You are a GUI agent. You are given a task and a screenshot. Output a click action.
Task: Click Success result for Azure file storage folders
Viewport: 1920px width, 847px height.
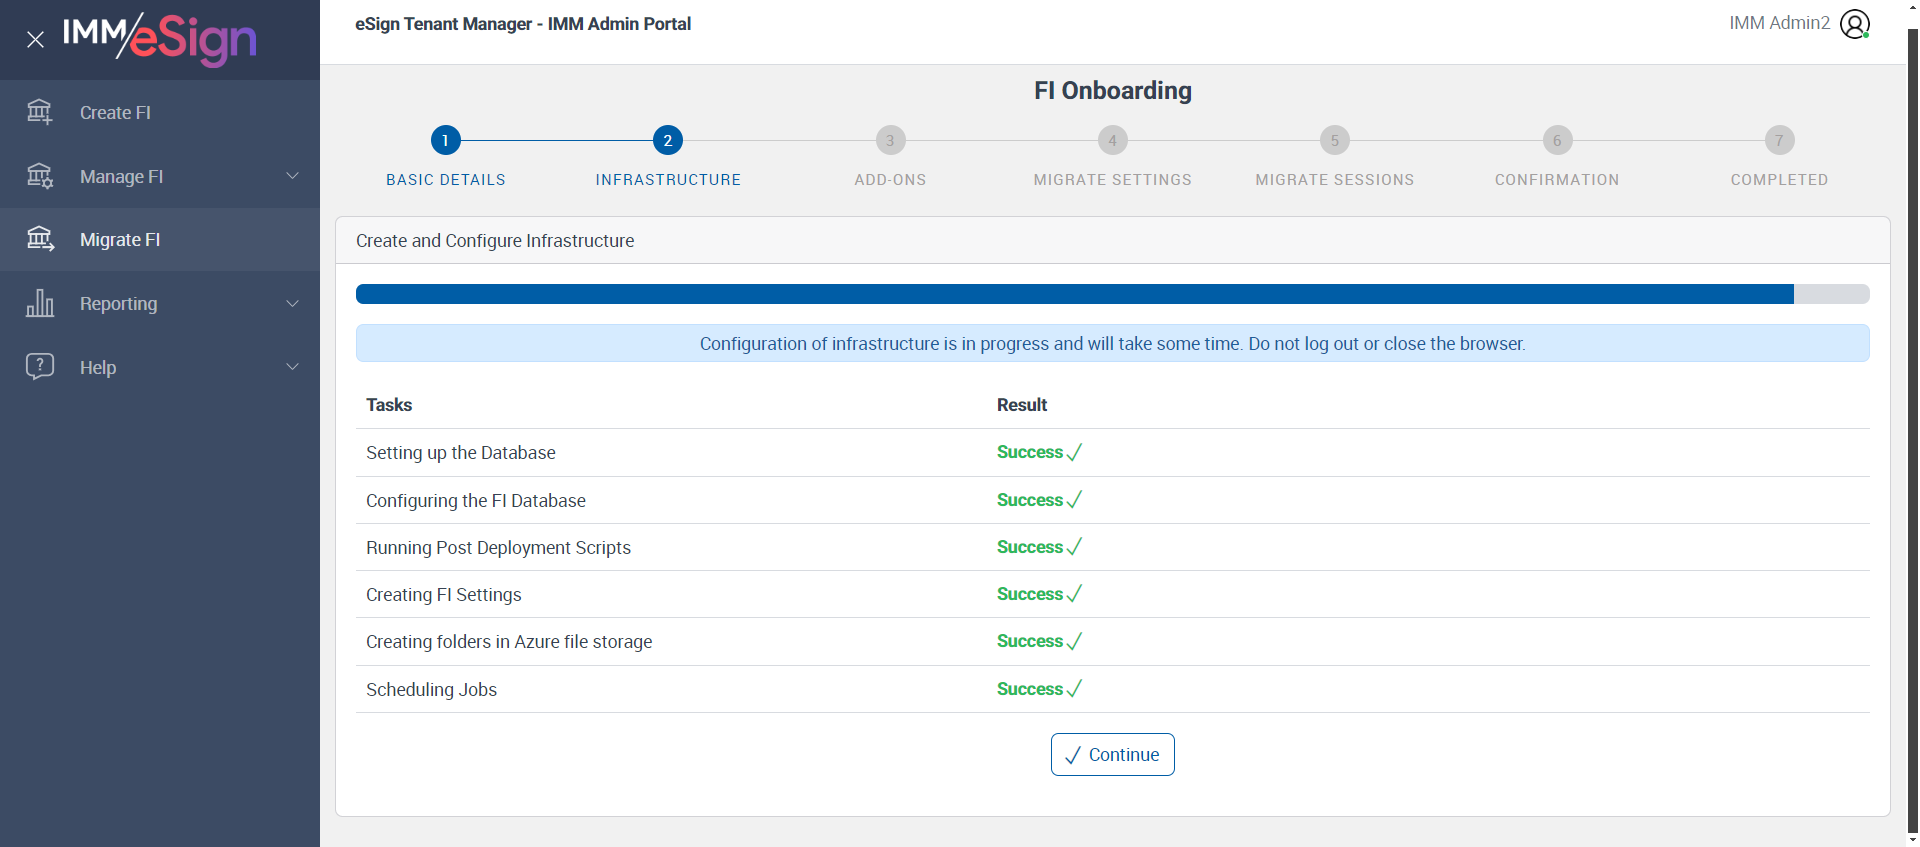[1039, 641]
